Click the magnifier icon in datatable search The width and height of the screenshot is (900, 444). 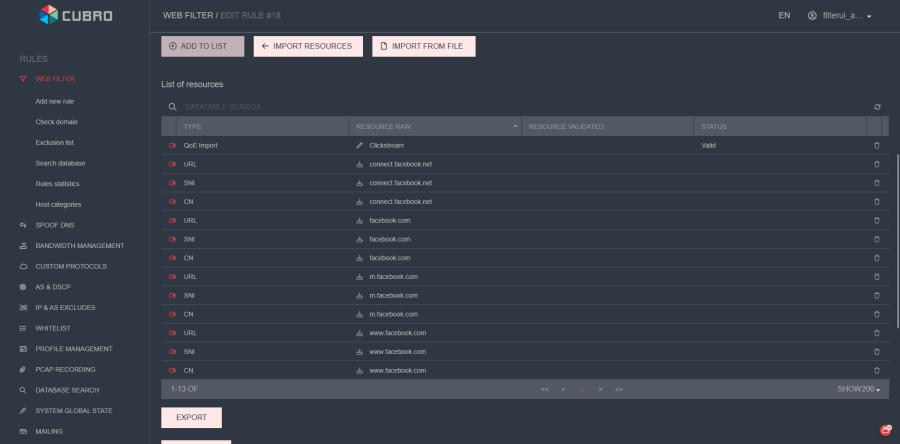[x=172, y=107]
